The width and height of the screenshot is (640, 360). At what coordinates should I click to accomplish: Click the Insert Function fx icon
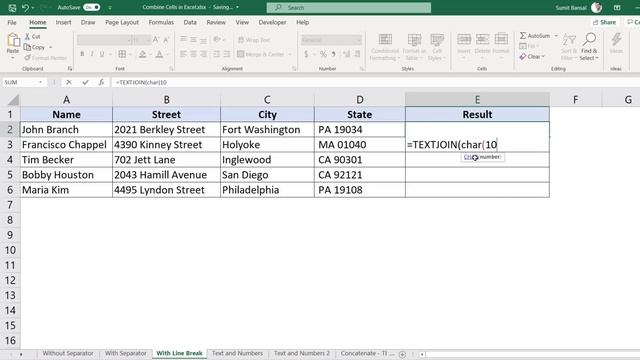[x=101, y=82]
